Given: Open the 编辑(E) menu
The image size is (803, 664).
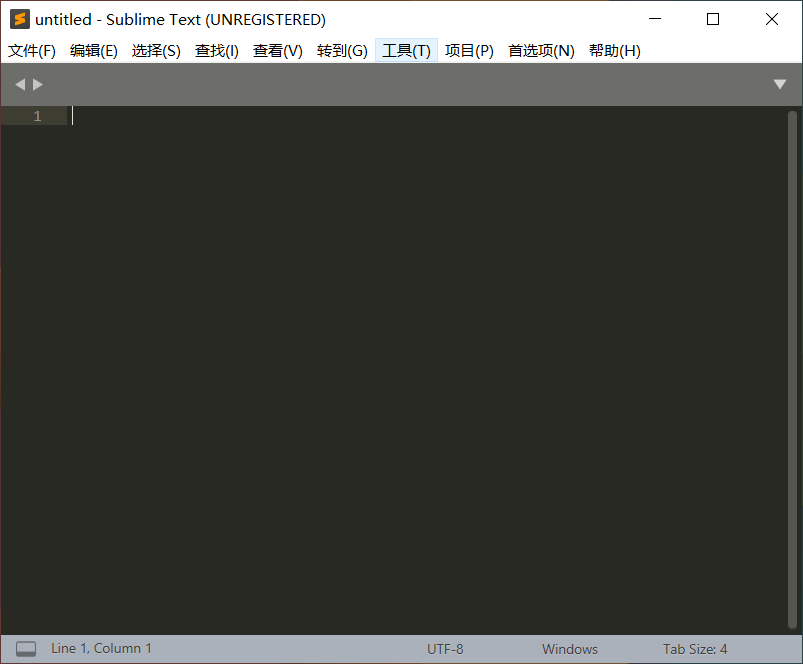Looking at the screenshot, I should (94, 51).
